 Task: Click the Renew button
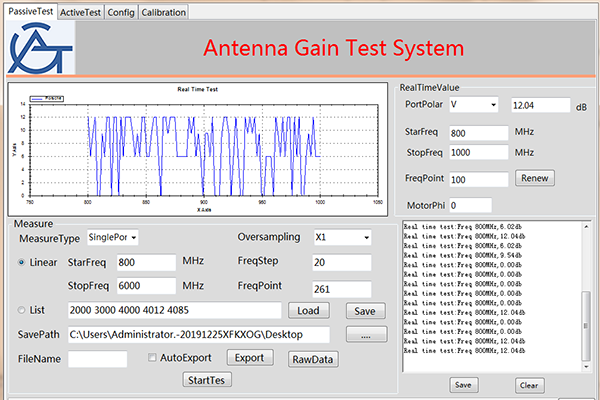tap(533, 179)
